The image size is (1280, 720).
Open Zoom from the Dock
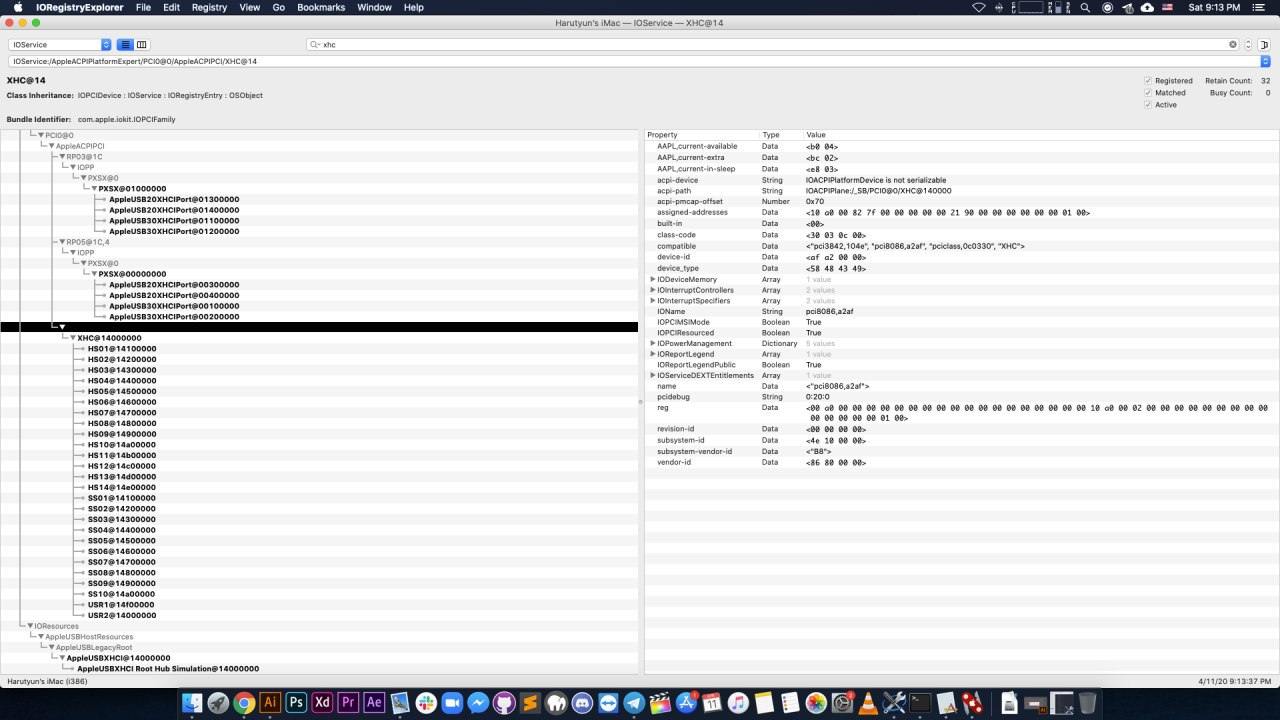[x=452, y=703]
